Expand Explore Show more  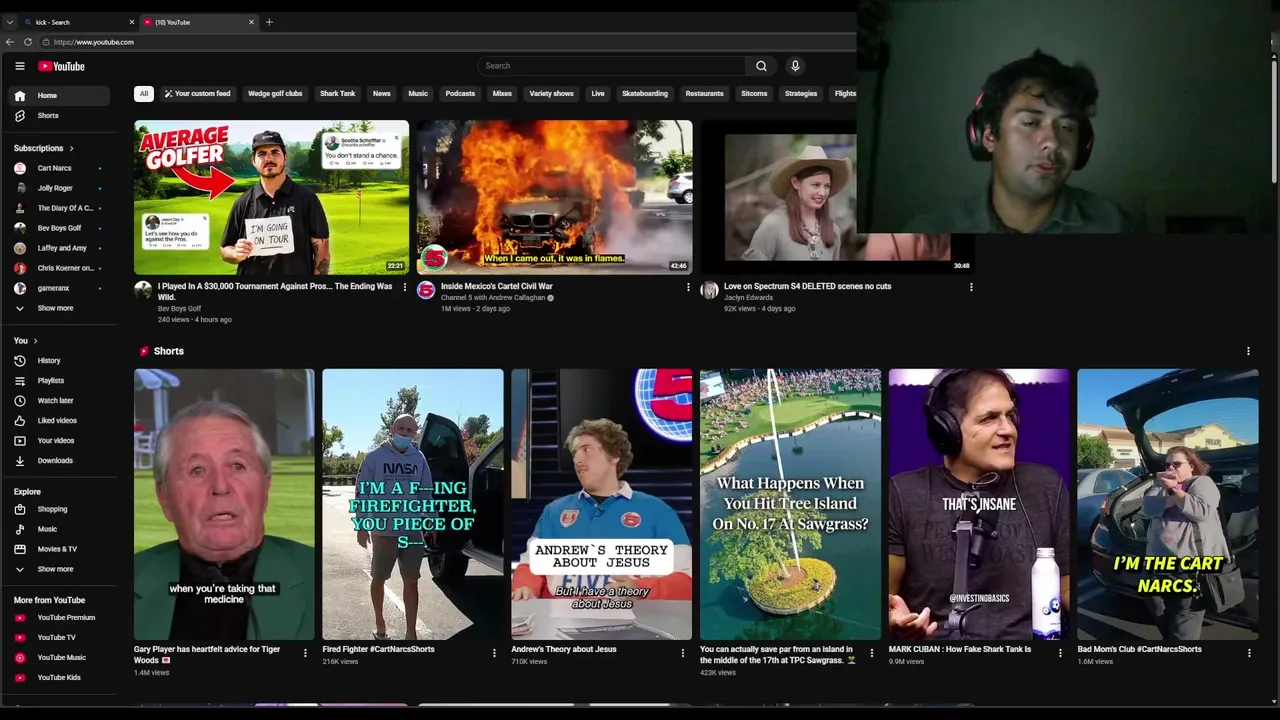(59, 569)
